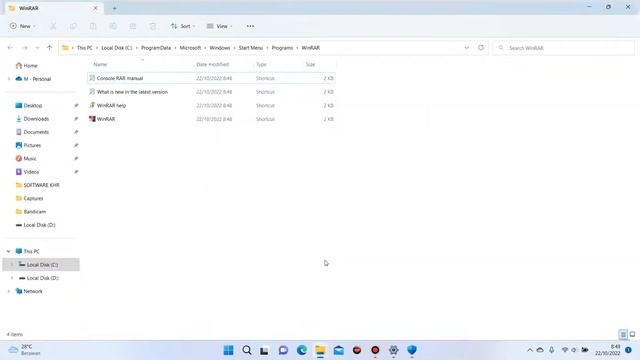The width and height of the screenshot is (640, 360).
Task: Click This PC in address bar
Action: click(x=84, y=48)
